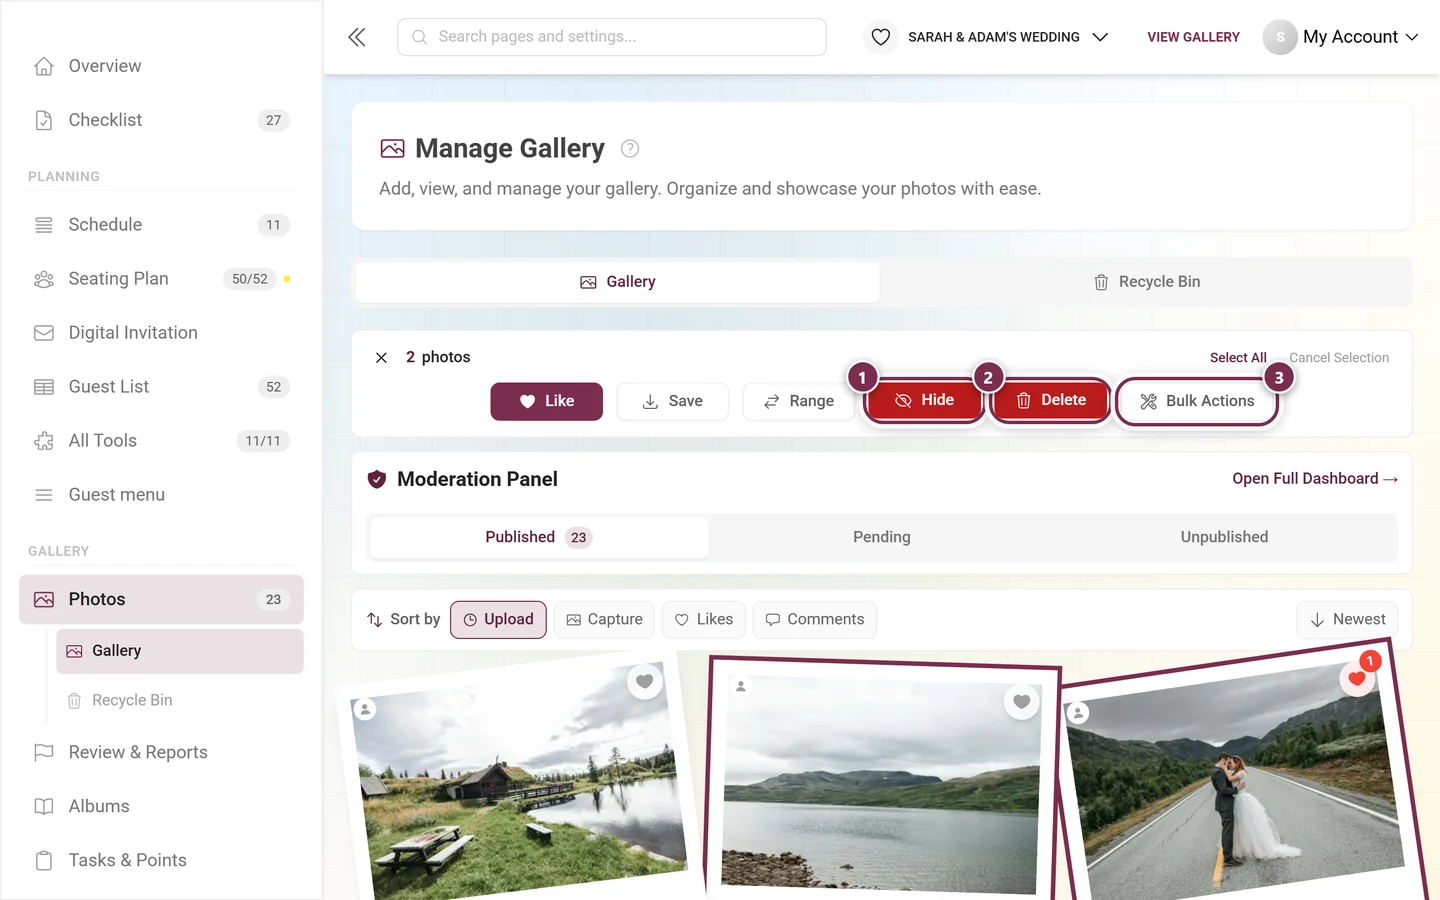Switch to the Gallery tab
This screenshot has width=1440, height=900.
[x=618, y=282]
